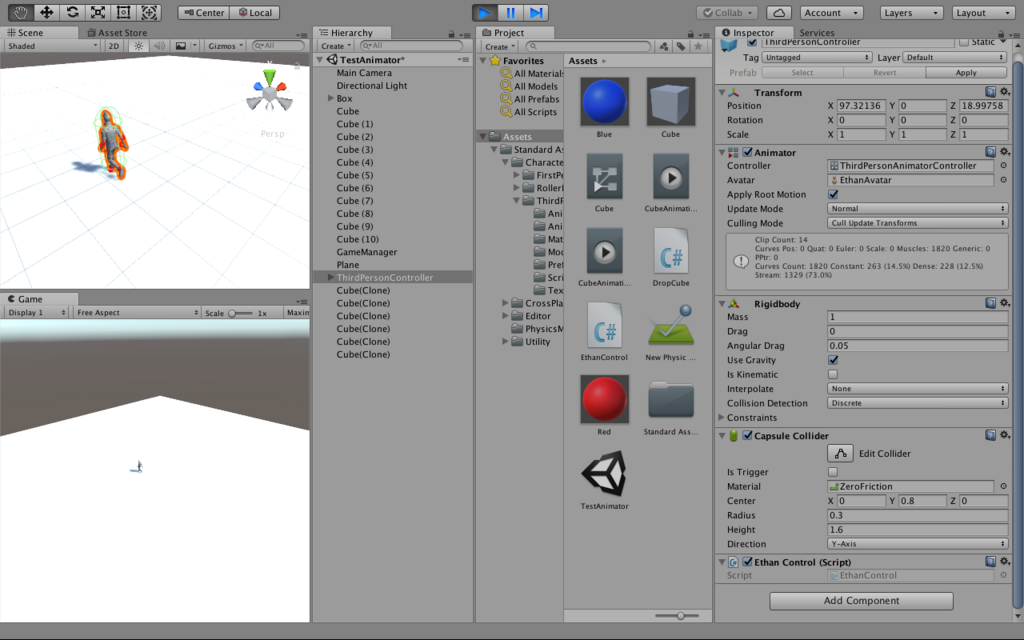Open the Layout menu

[x=982, y=12]
